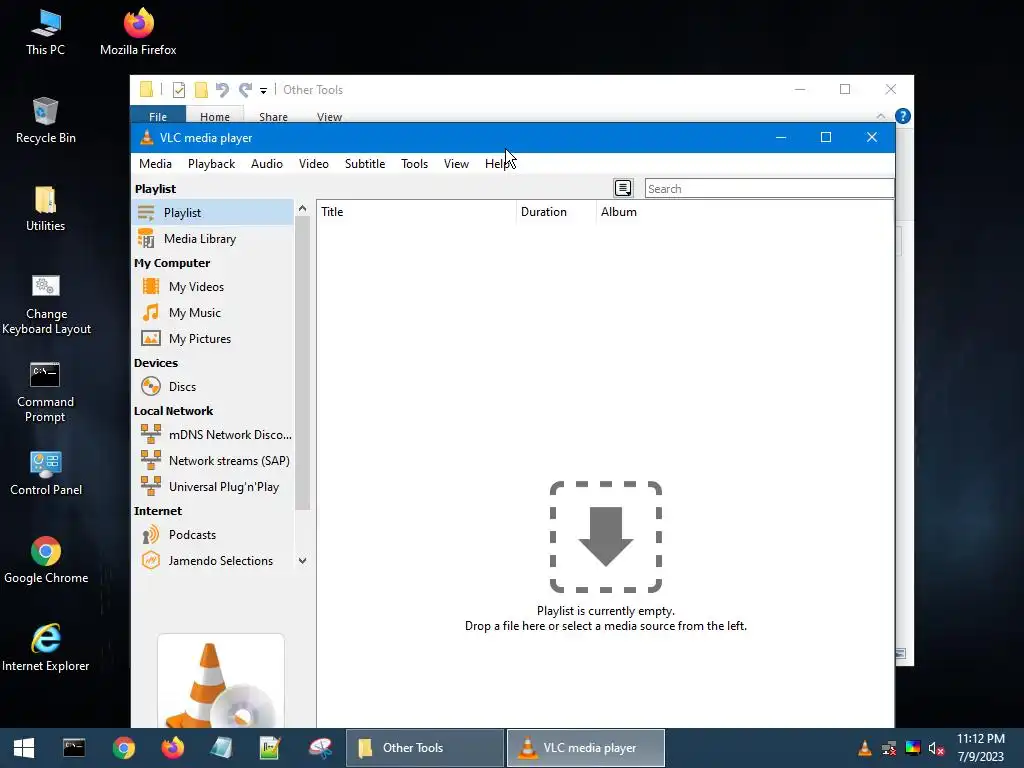
Task: Launch Firefox from taskbar
Action: (172, 748)
